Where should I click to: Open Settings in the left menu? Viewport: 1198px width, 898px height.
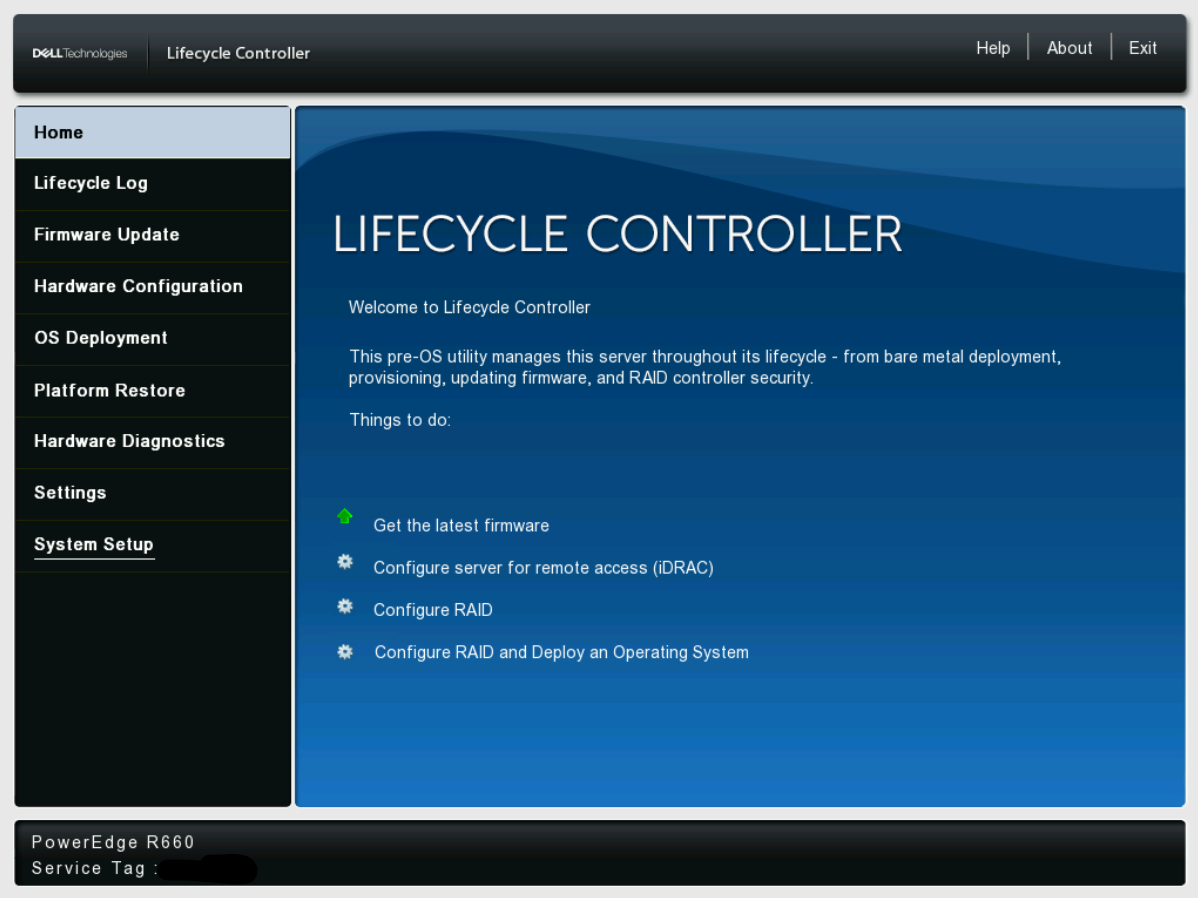pyautogui.click(x=153, y=494)
